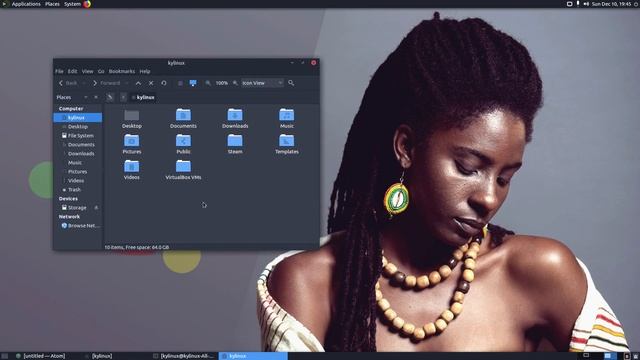This screenshot has width=640, height=360.
Task: Open the Computer toolbar icon
Action: [x=193, y=83]
